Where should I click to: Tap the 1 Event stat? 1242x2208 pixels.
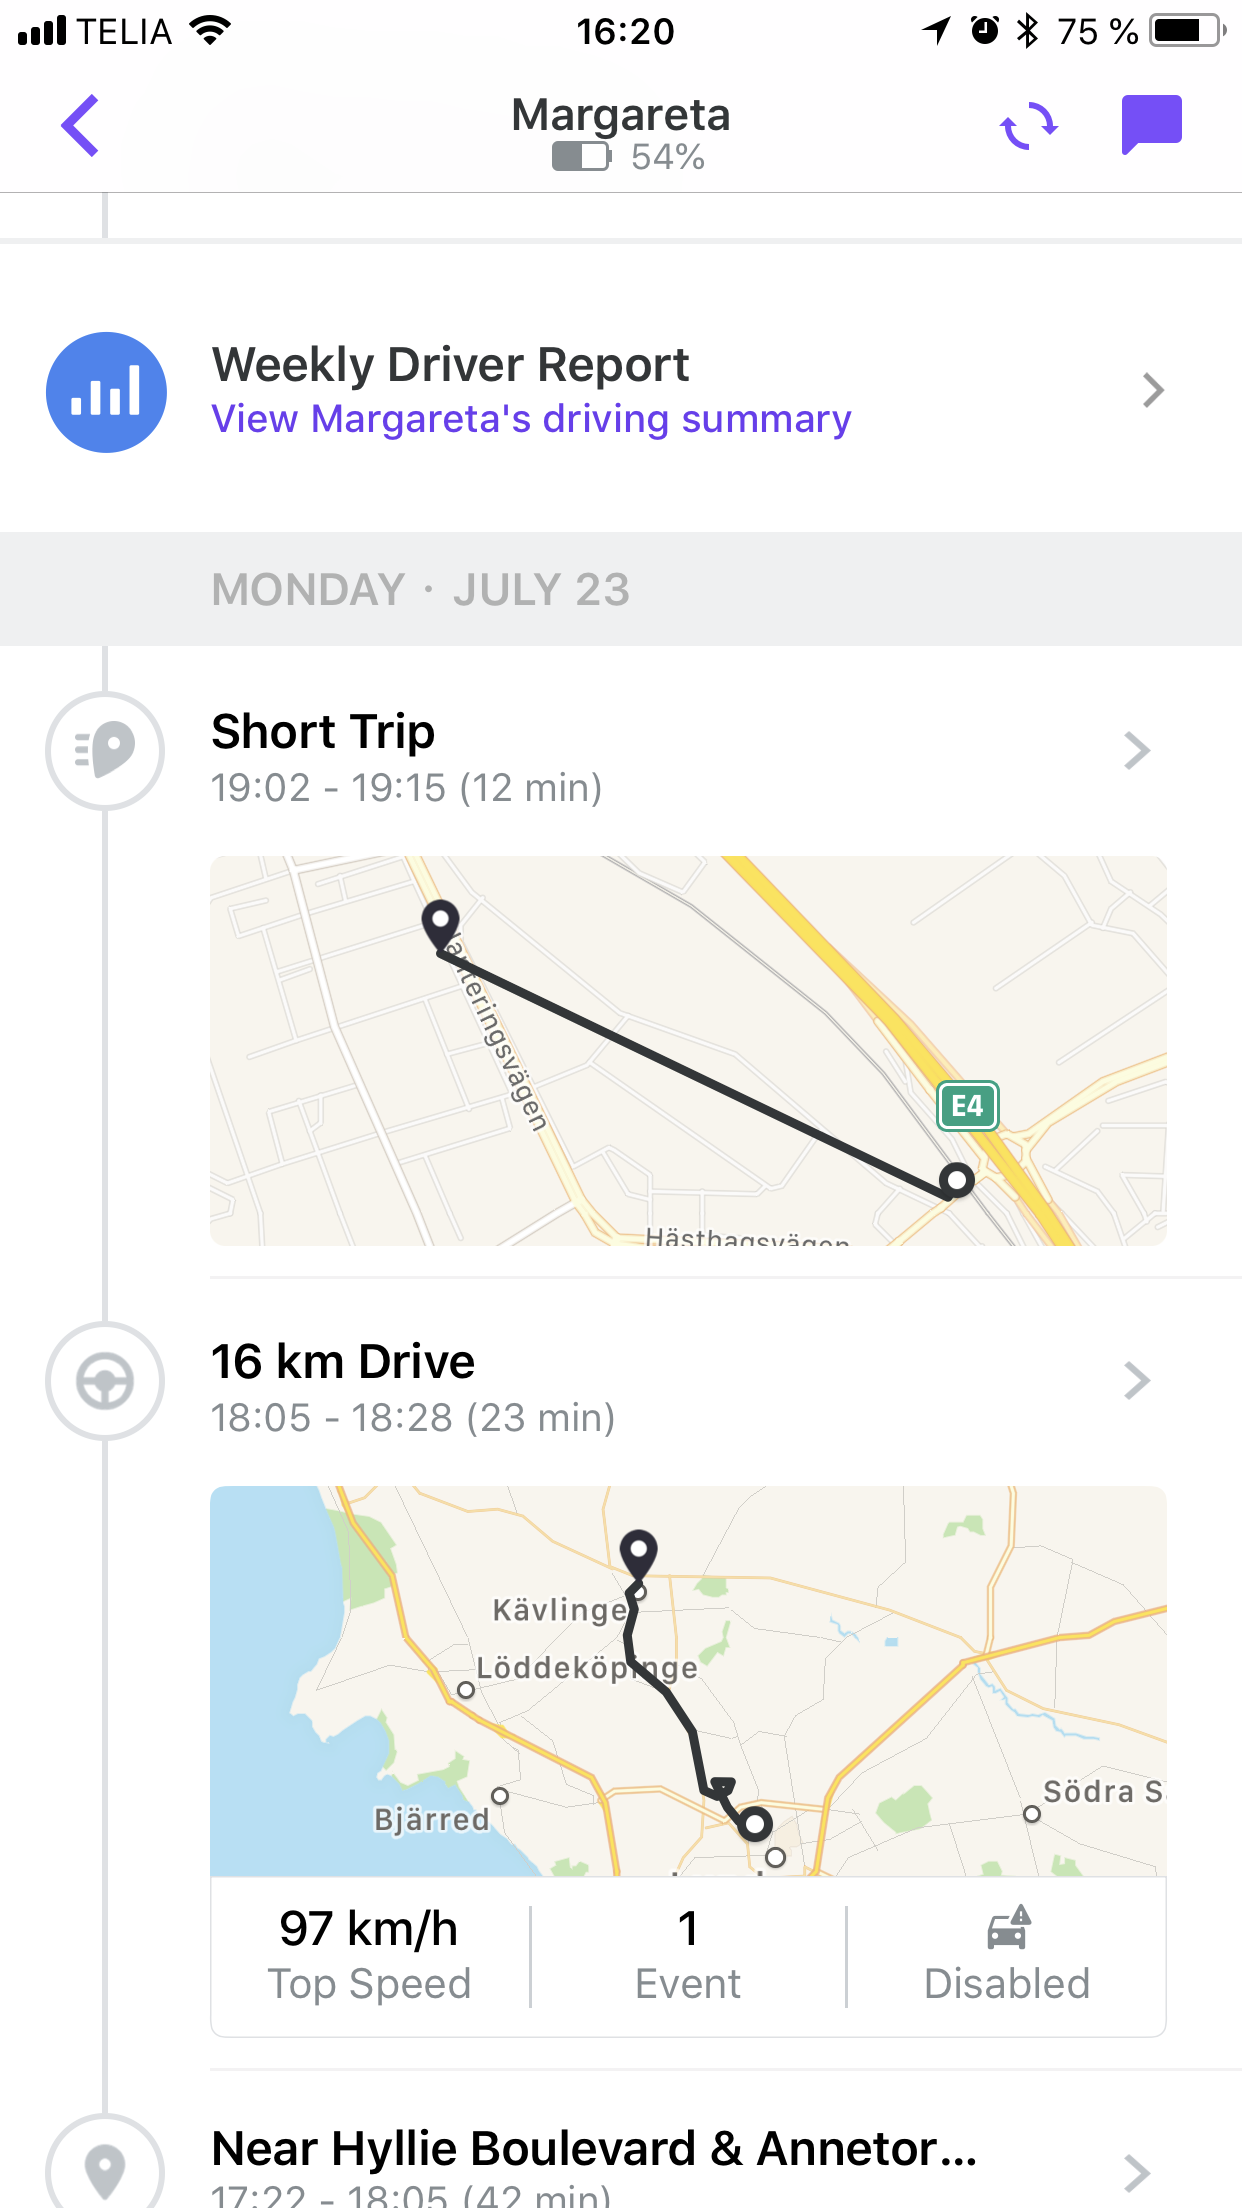(688, 1955)
